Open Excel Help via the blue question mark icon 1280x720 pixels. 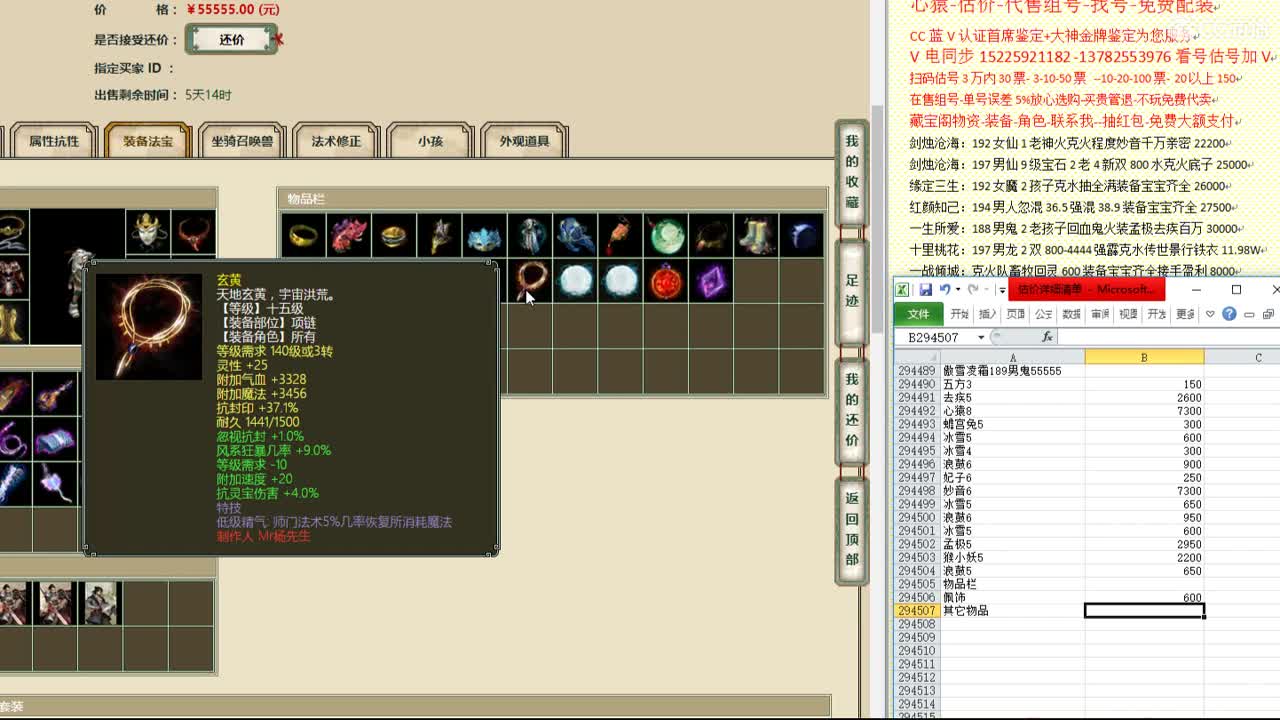tap(1228, 313)
